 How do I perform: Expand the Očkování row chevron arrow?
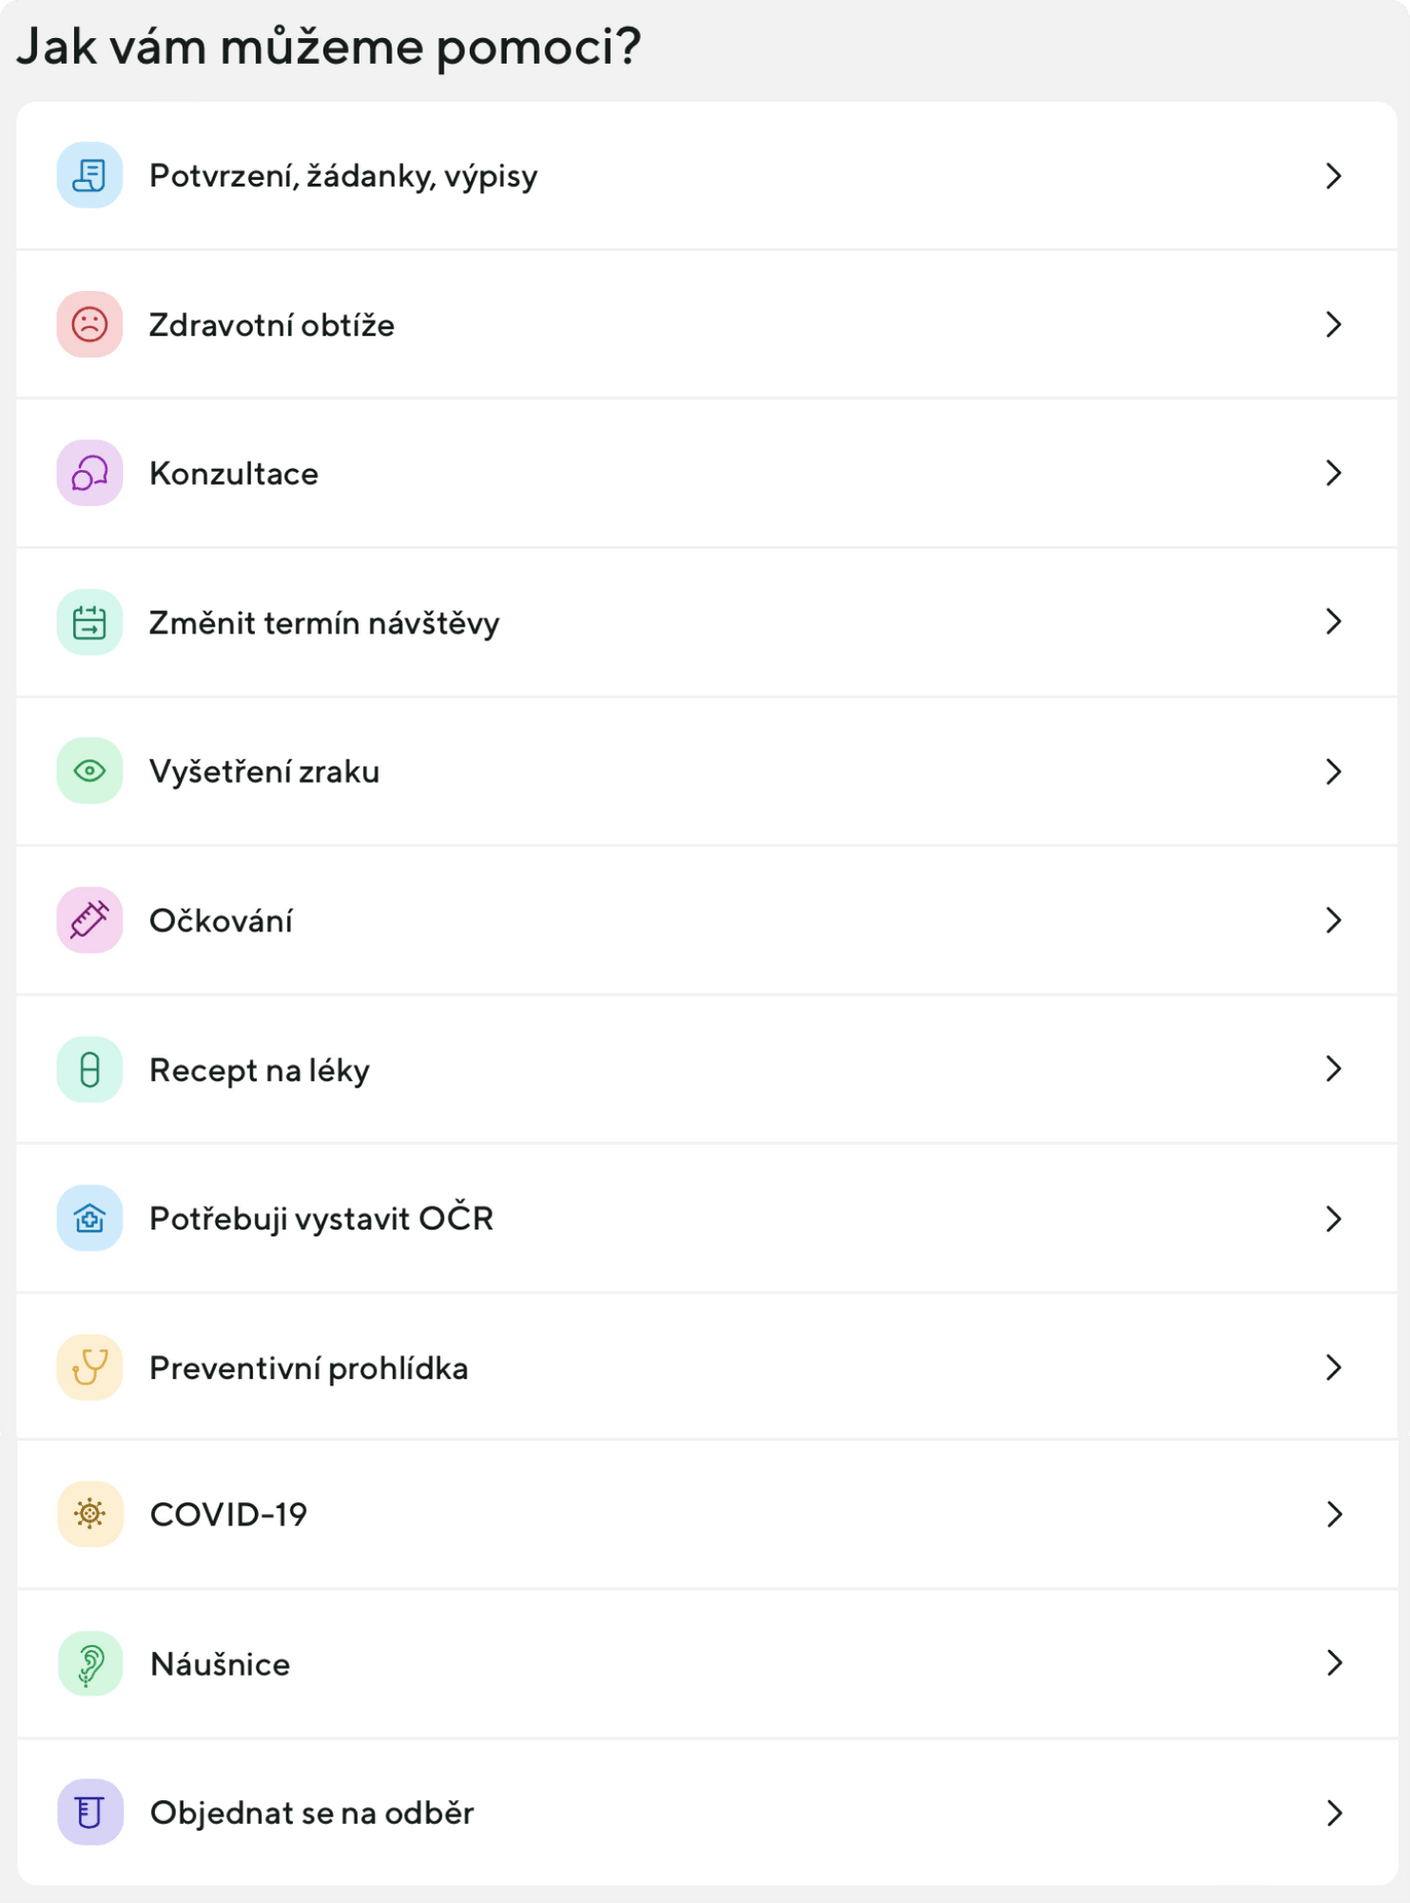(1333, 920)
